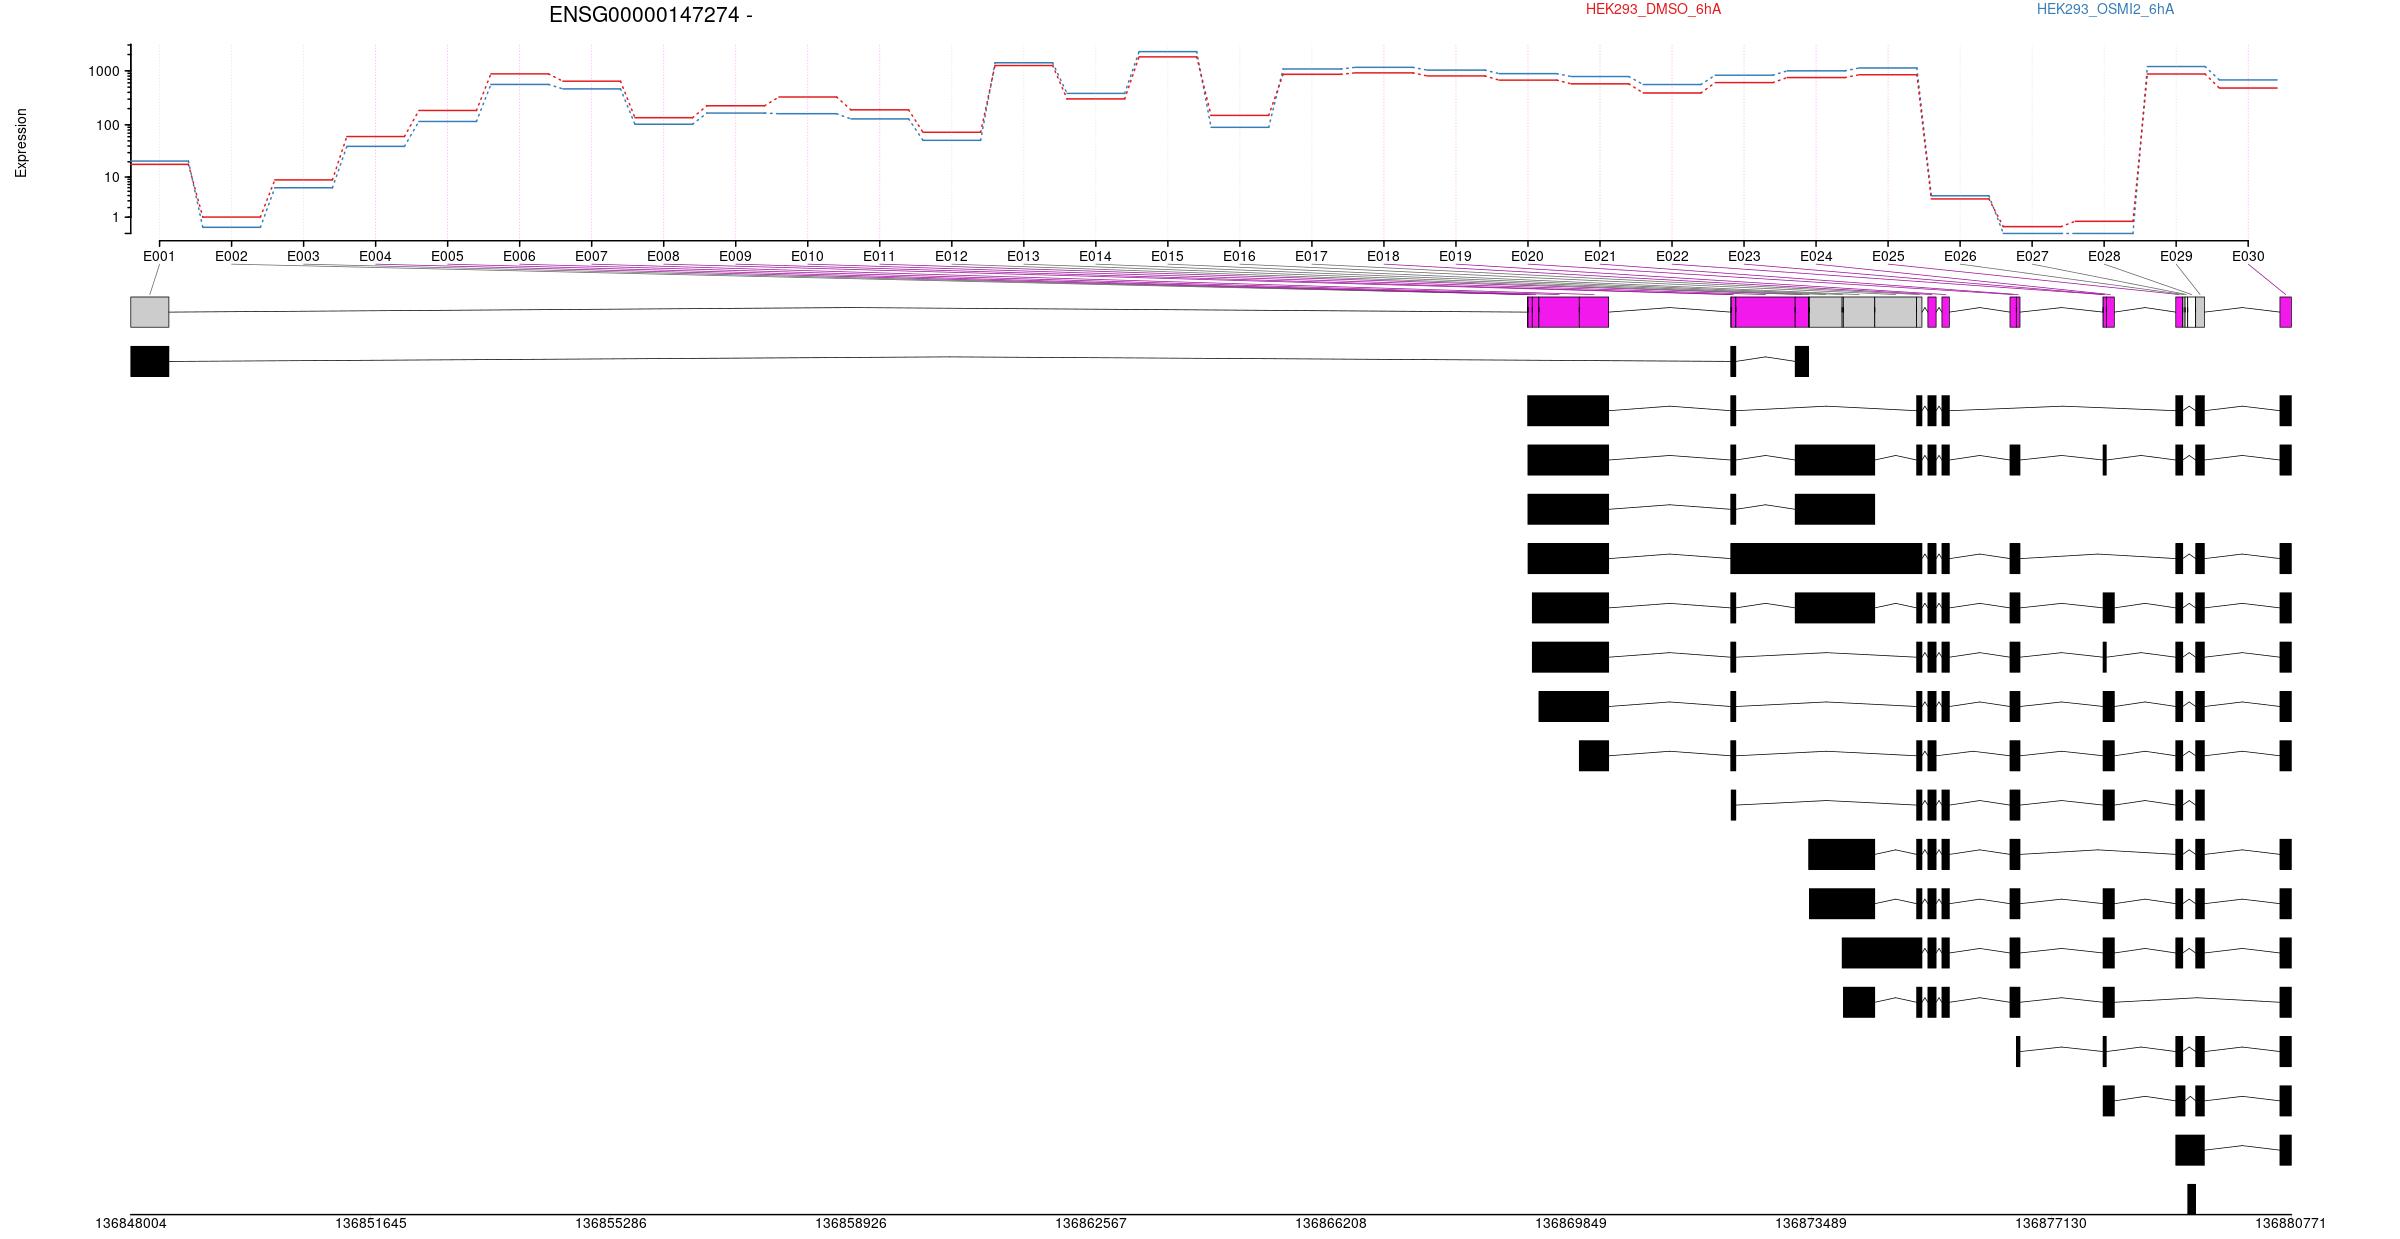Click y-axis tick value 1
2400x1239 pixels.
point(116,217)
